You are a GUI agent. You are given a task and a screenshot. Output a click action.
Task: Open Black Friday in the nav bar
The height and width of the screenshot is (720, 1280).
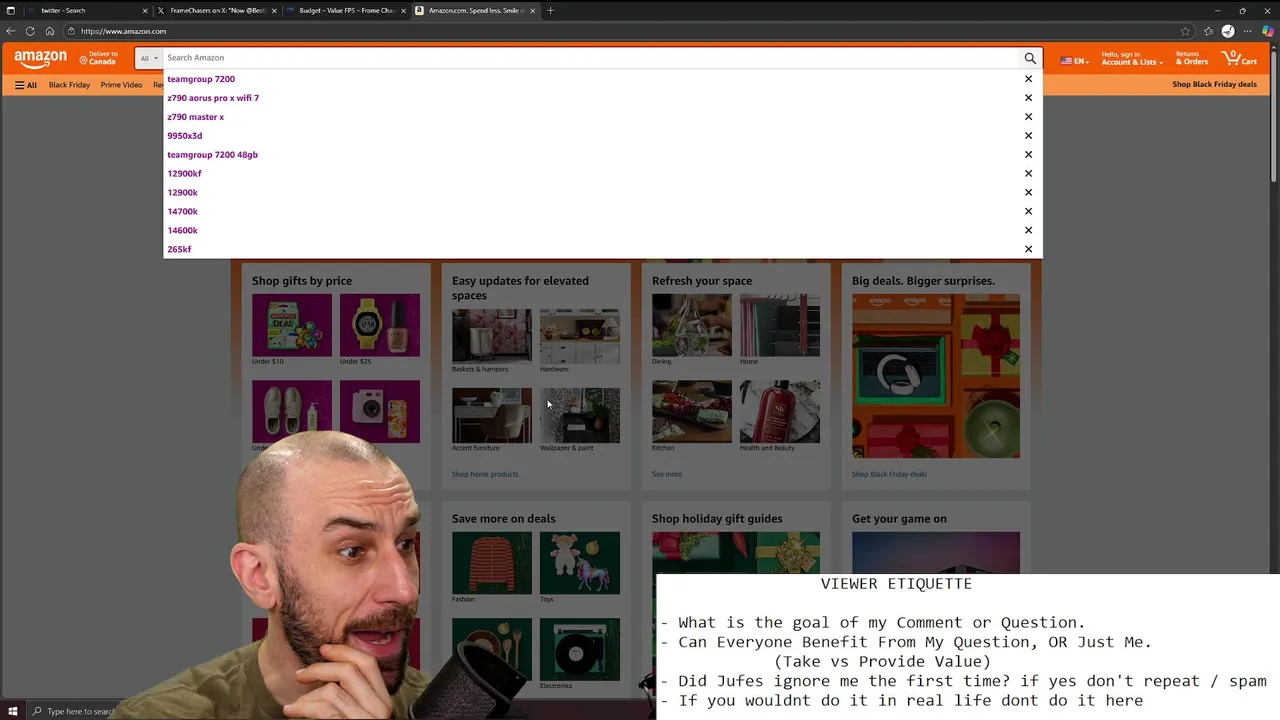click(69, 85)
